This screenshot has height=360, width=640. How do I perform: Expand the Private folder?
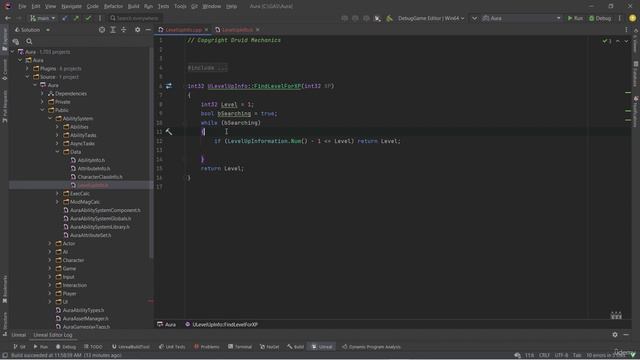click(42, 102)
